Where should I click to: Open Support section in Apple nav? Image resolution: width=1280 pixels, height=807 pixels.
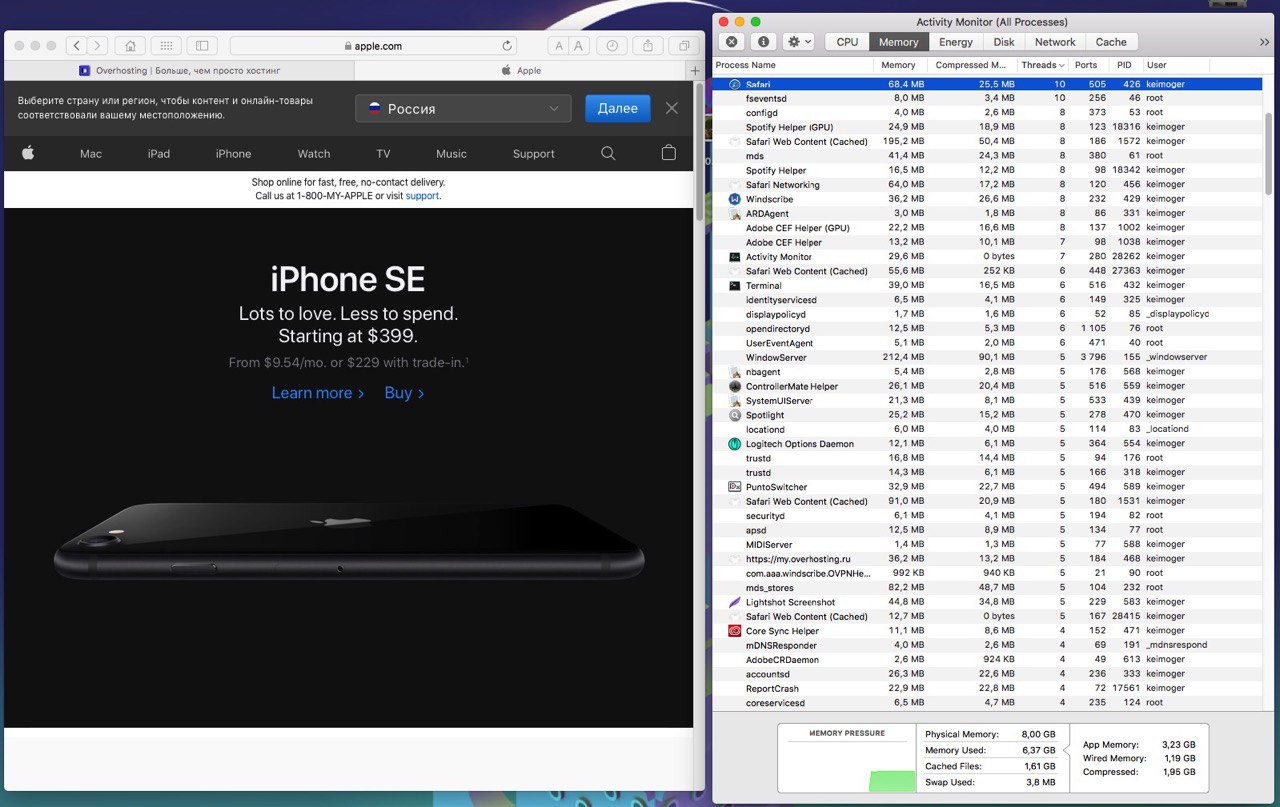(533, 154)
